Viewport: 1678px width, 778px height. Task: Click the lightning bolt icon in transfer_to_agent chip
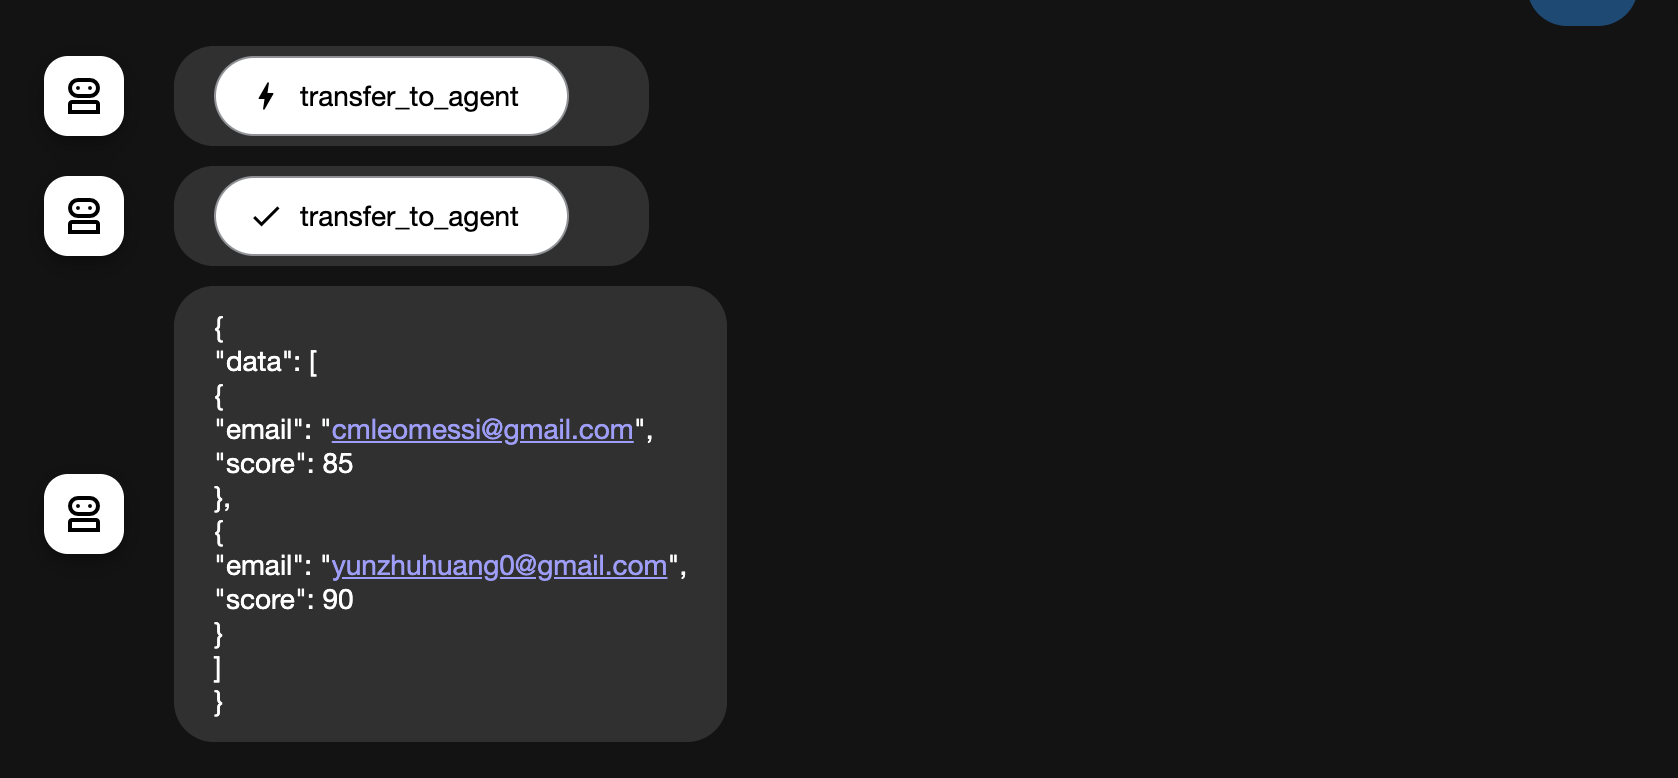(x=266, y=96)
